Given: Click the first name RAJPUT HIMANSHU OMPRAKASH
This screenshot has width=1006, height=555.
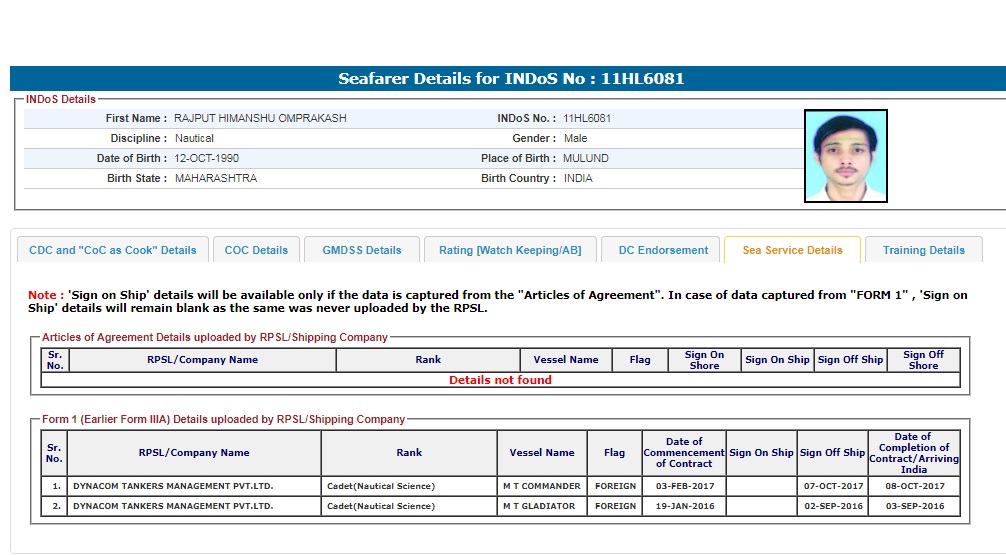Looking at the screenshot, I should (x=260, y=118).
